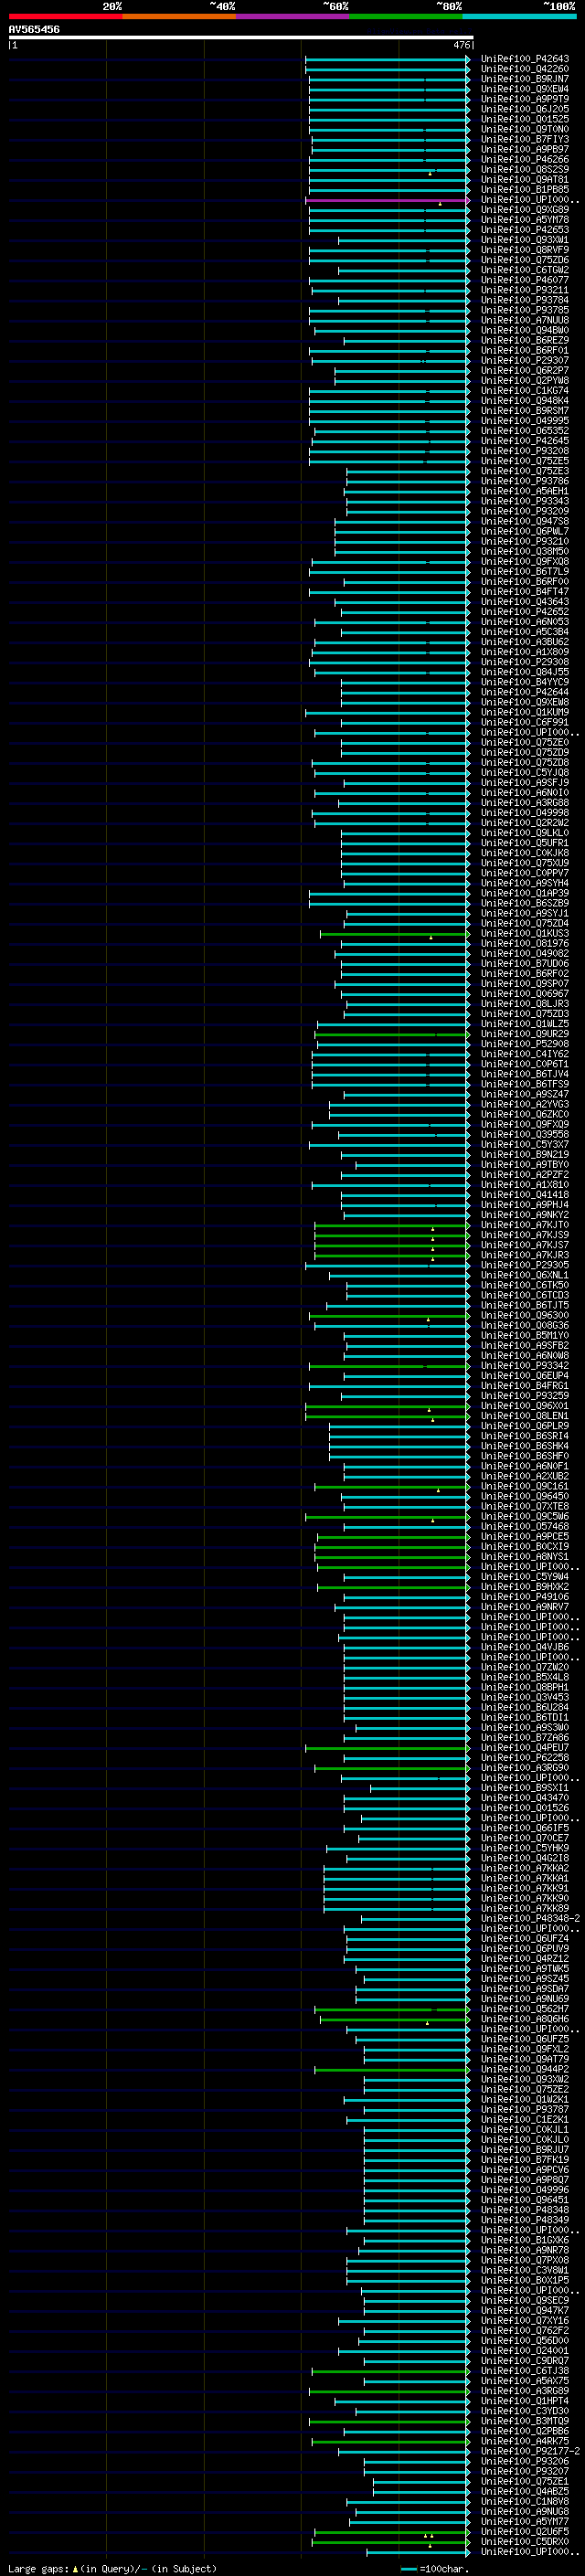Select the UniRef100_Q96451 label
This screenshot has height=2576, width=585.
coord(525,2199)
